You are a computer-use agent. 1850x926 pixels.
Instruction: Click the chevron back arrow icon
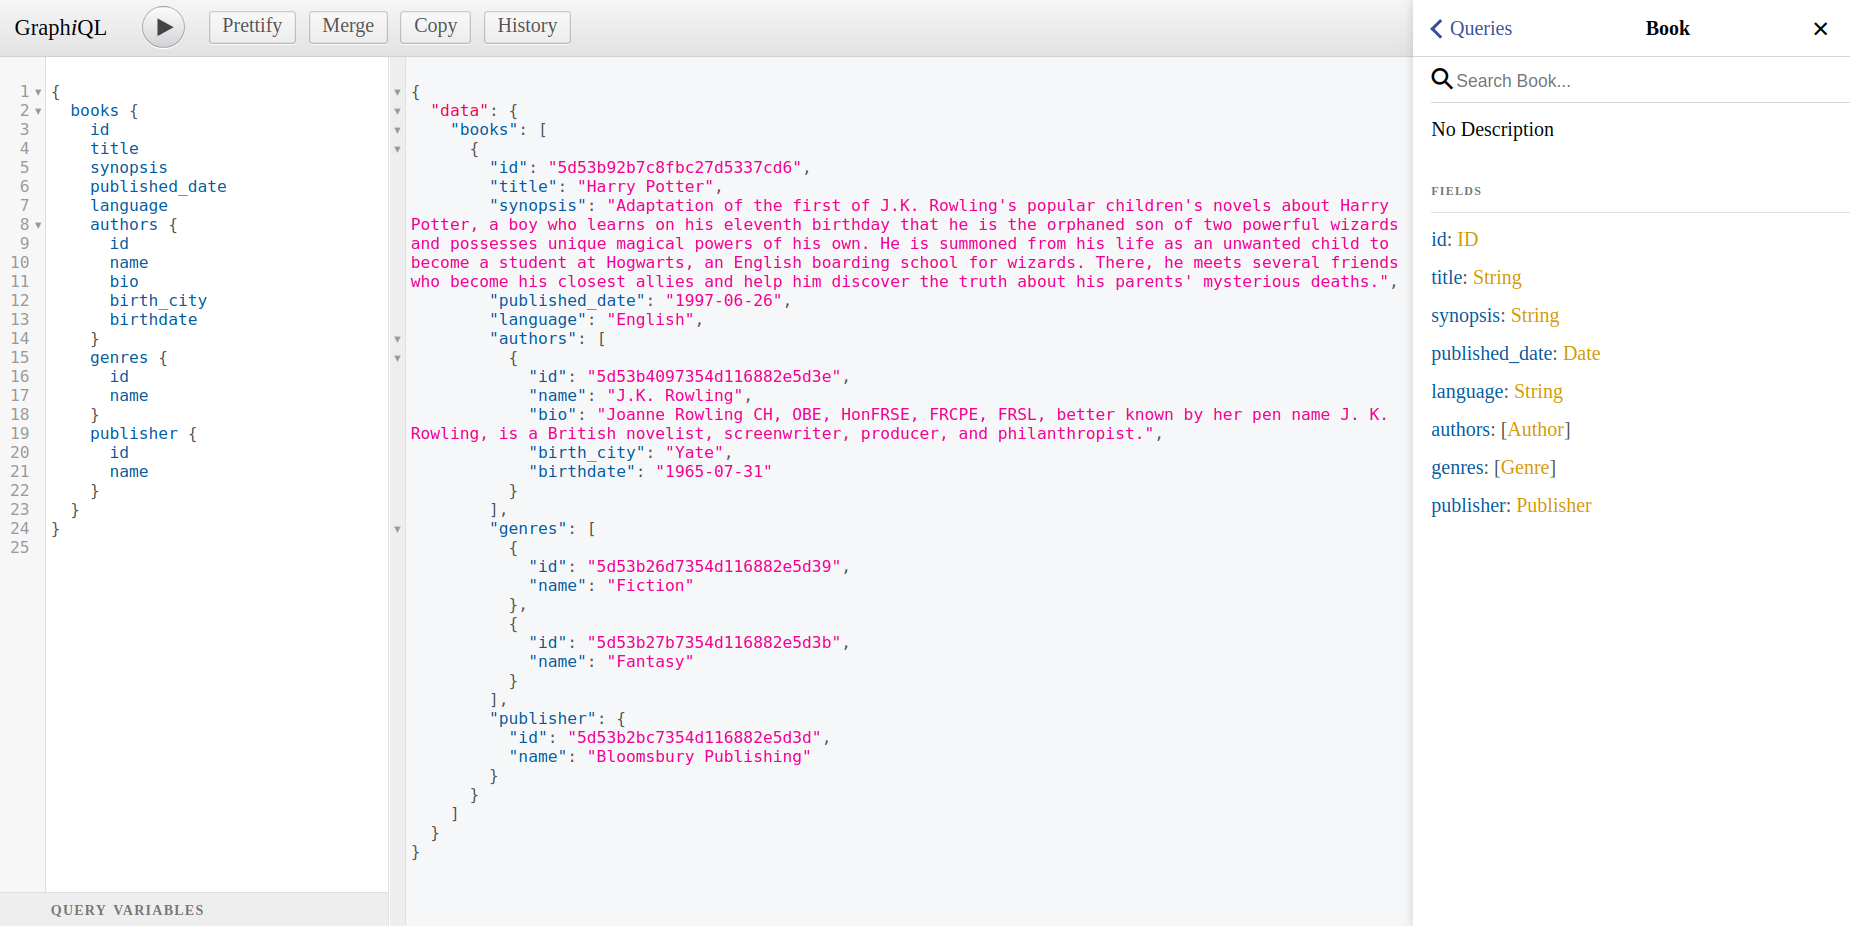pos(1436,28)
